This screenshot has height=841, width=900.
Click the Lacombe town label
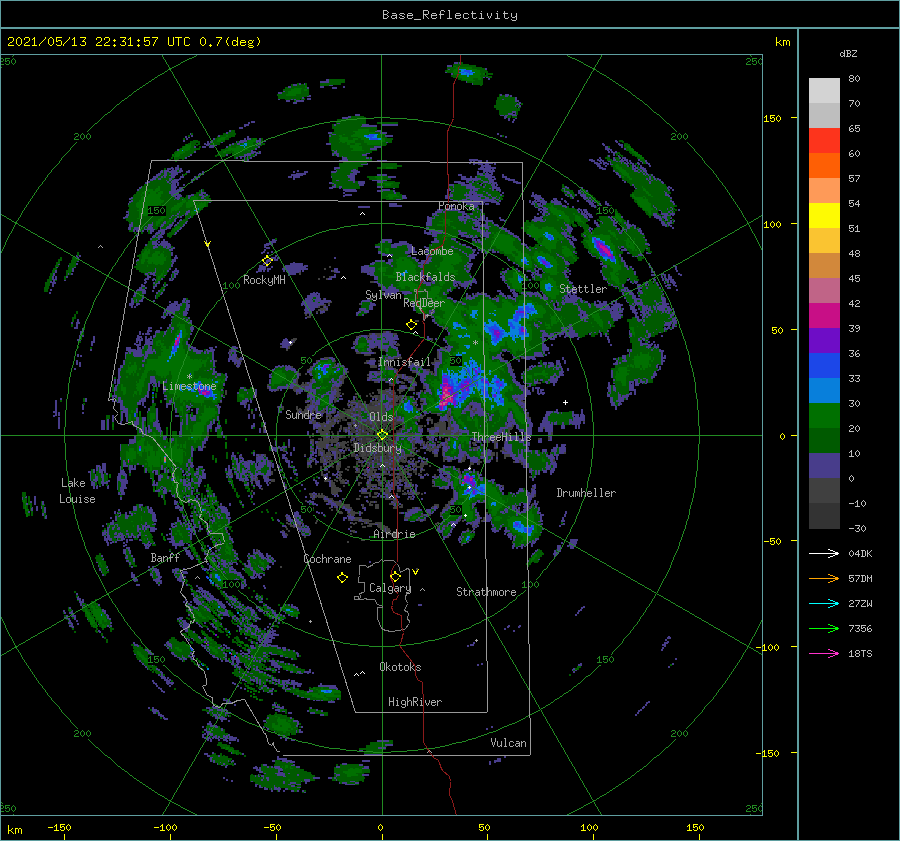click(x=432, y=251)
